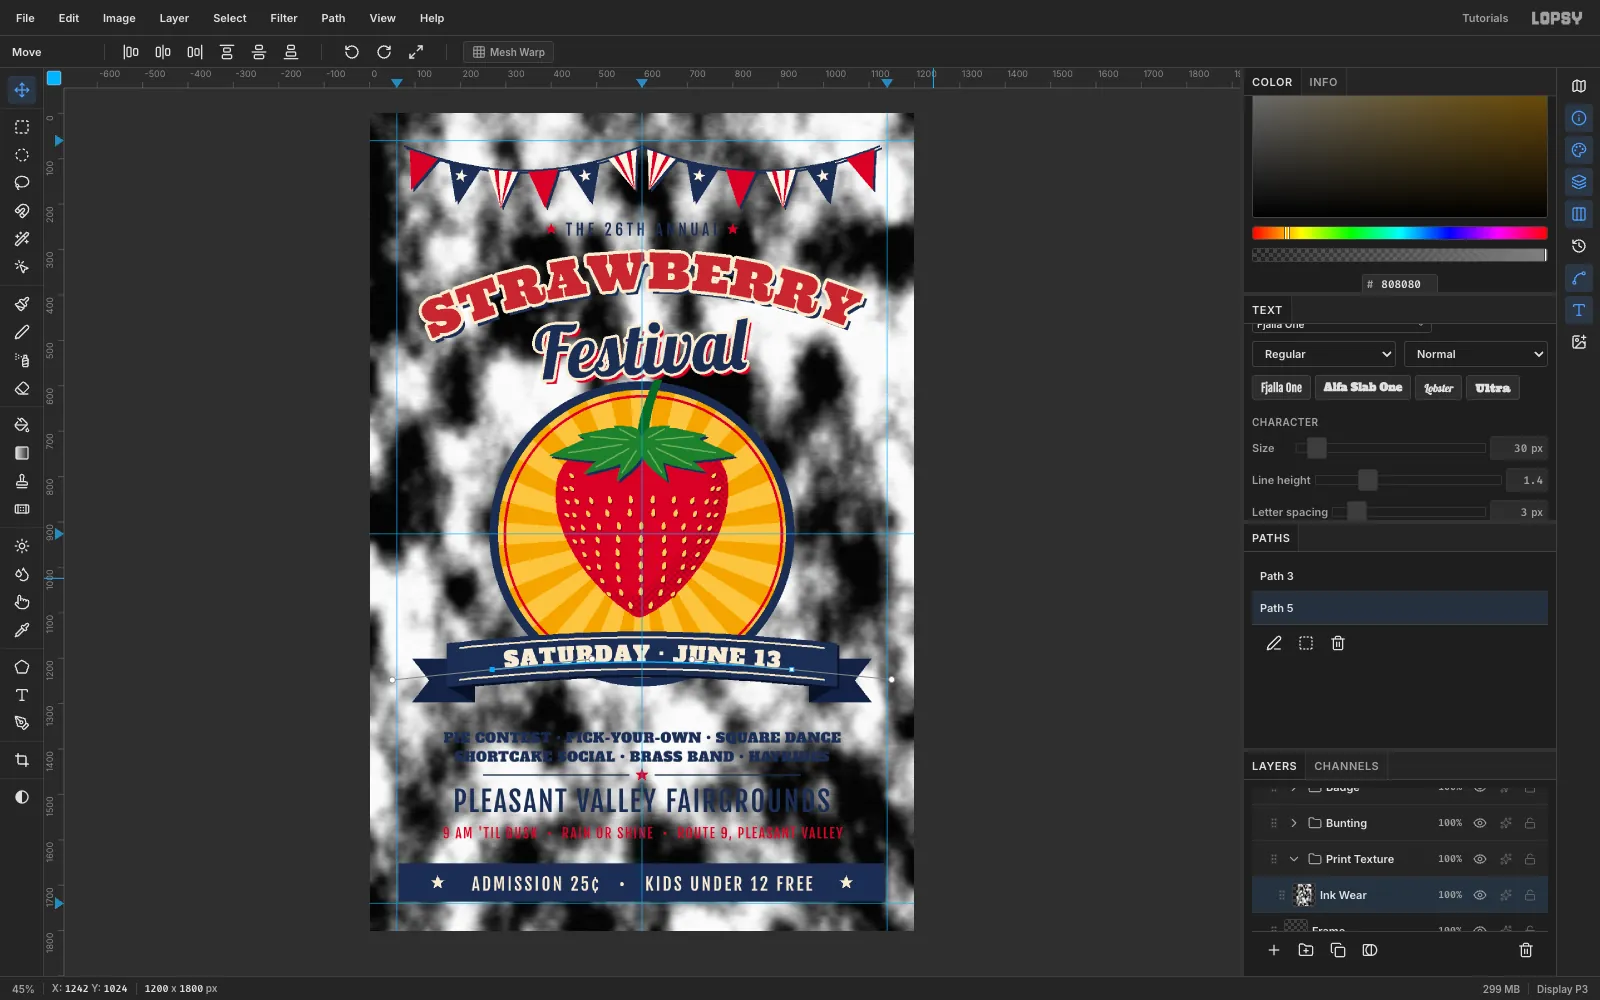Collapse the Print Texture layer group
Image resolution: width=1600 pixels, height=1000 pixels.
click(x=1294, y=859)
